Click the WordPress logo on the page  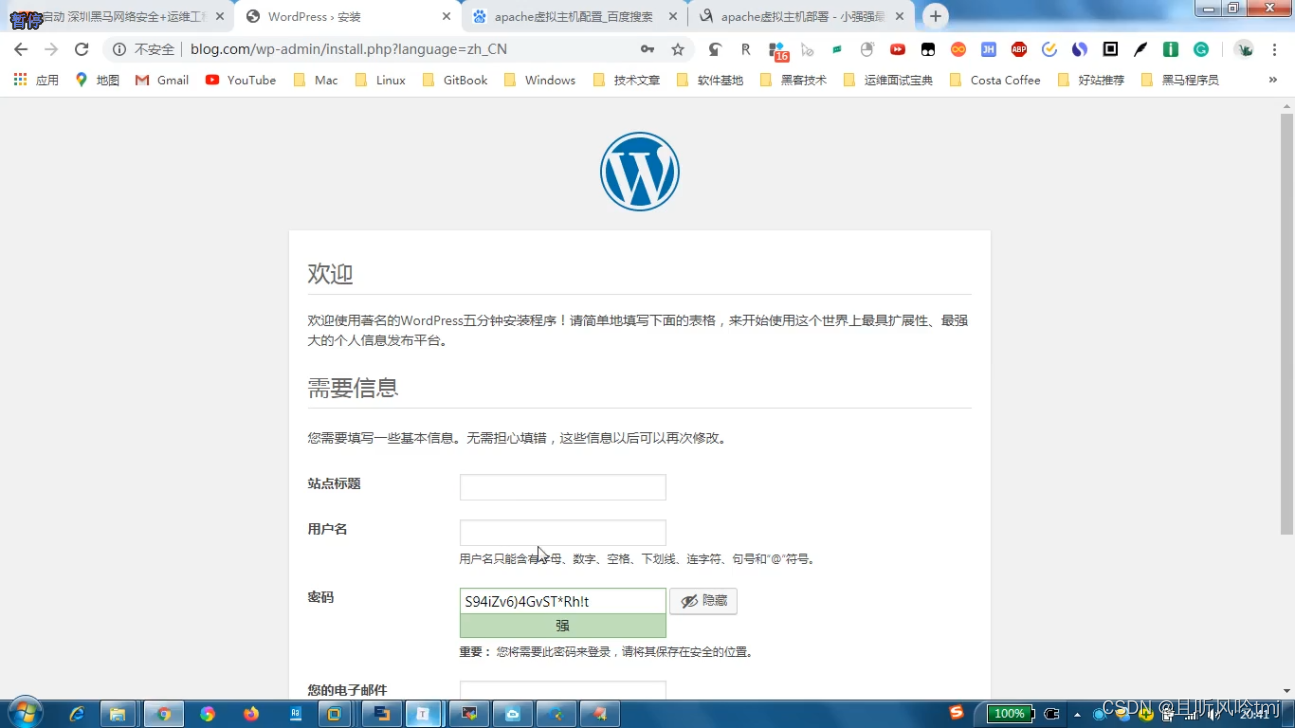pyautogui.click(x=639, y=170)
